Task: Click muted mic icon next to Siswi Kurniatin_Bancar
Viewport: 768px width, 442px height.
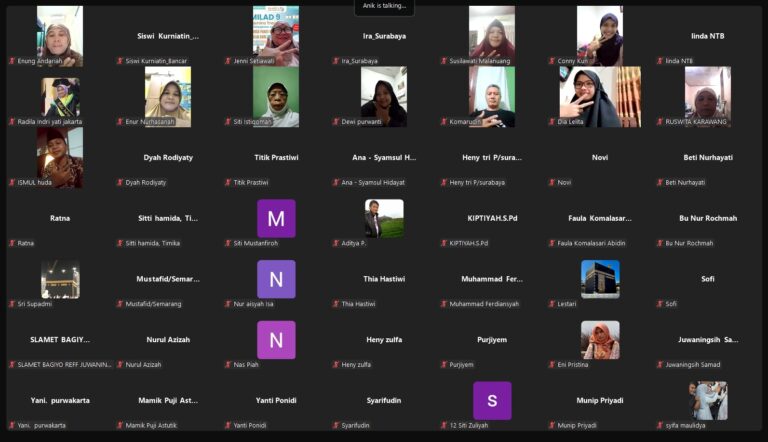Action: point(120,61)
